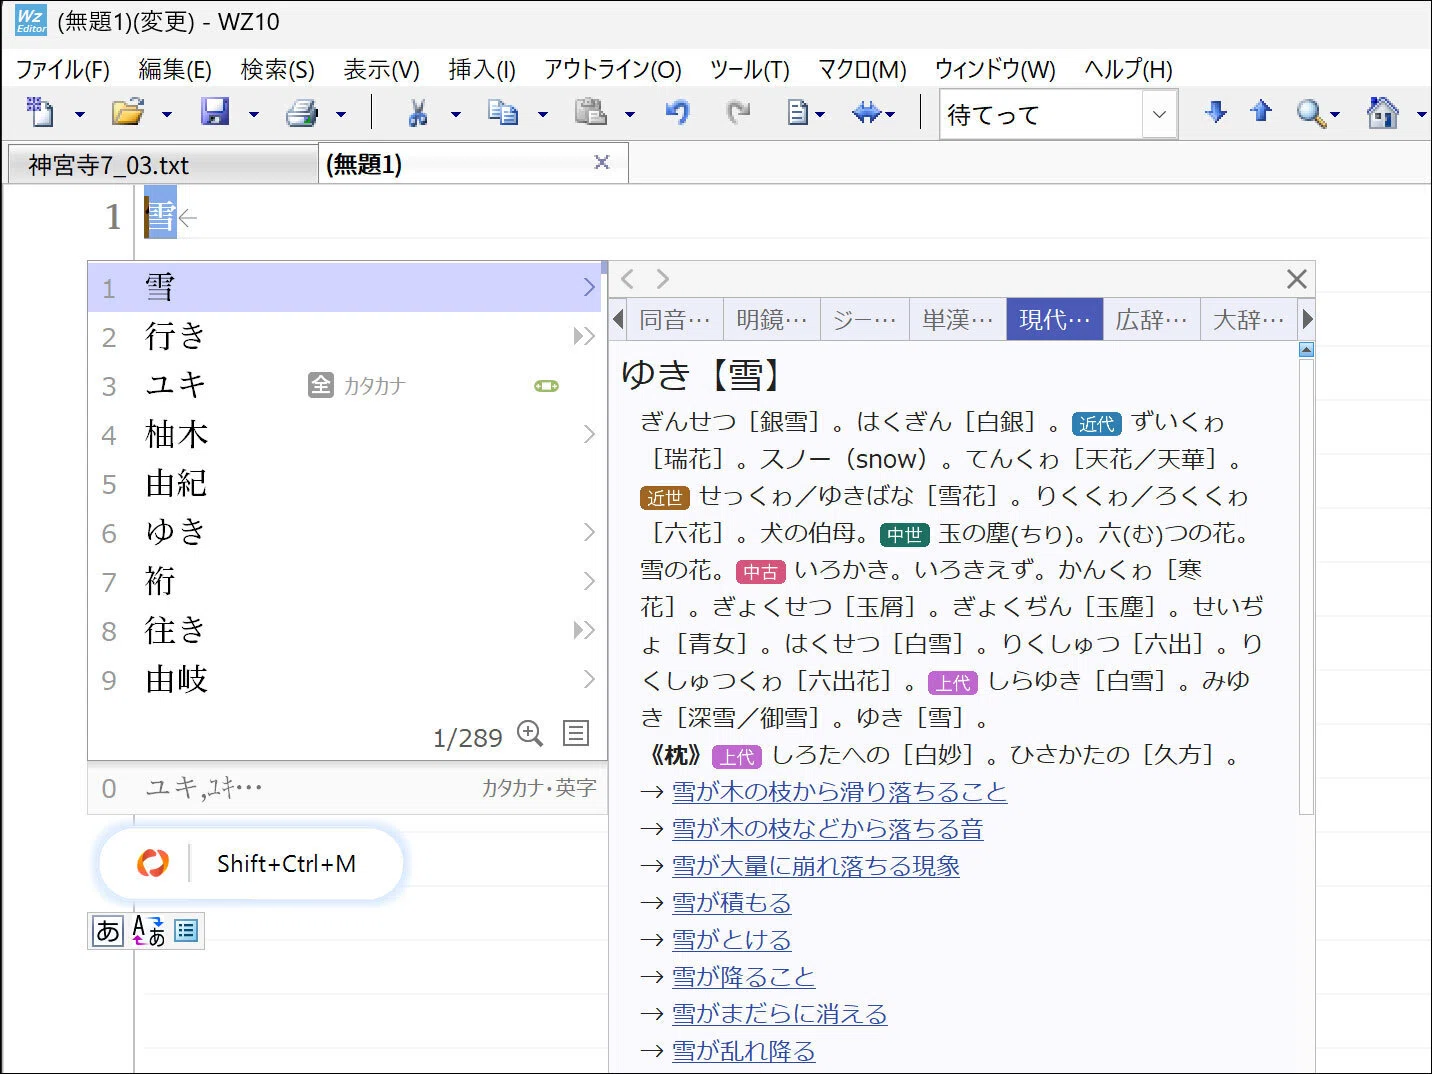
Task: Click the search down arrow icon
Action: pyautogui.click(x=1216, y=111)
